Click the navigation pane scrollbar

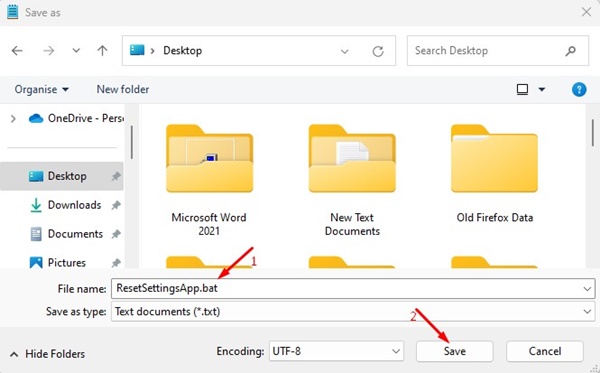tap(132, 142)
